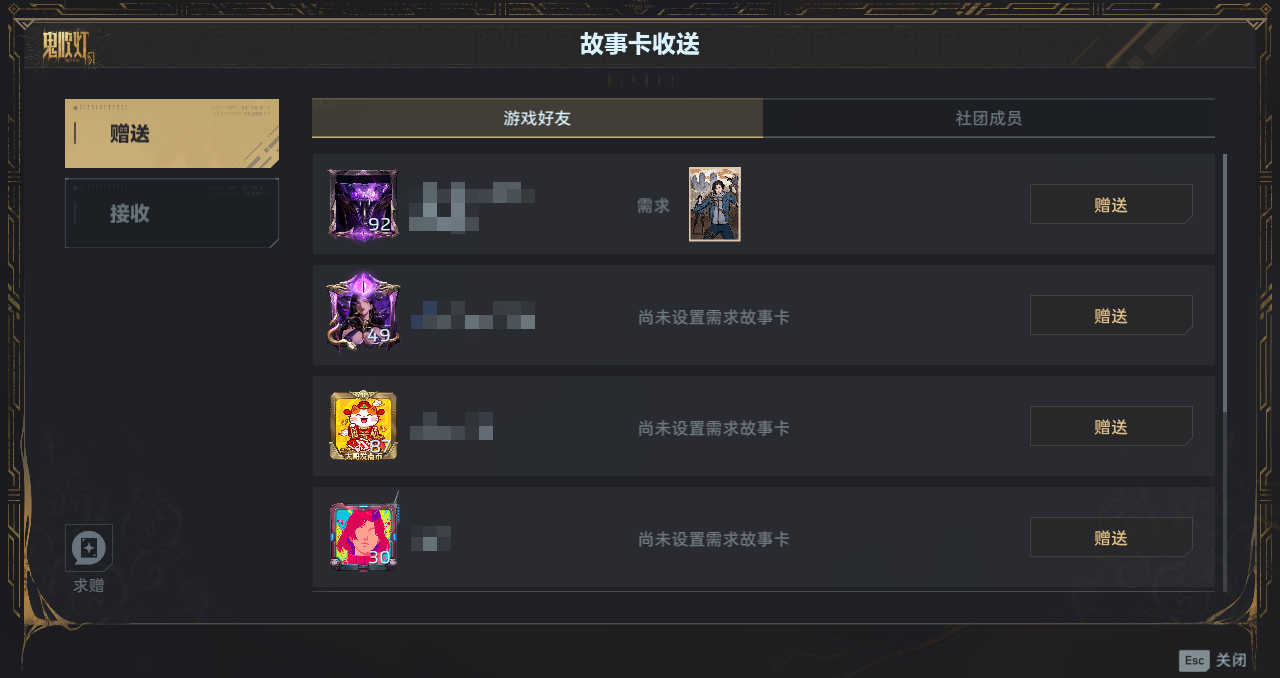Switch to the 游戏好友 tab
Viewport: 1280px width, 678px height.
tap(537, 118)
